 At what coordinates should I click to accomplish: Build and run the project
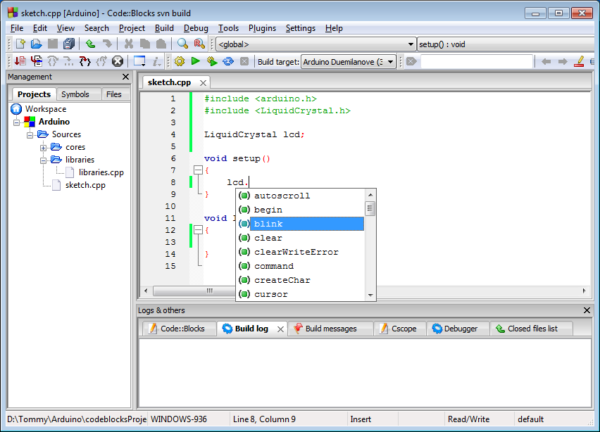212,61
